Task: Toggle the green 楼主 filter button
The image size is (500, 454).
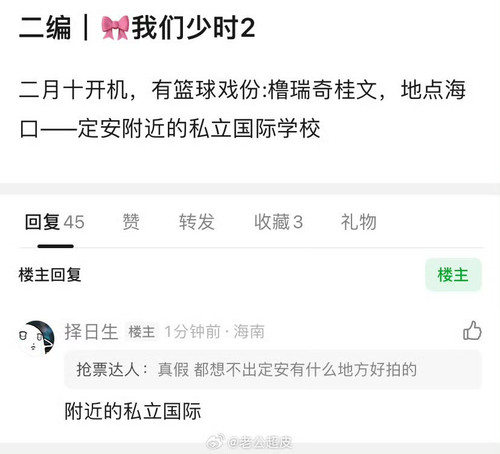Action: point(453,275)
